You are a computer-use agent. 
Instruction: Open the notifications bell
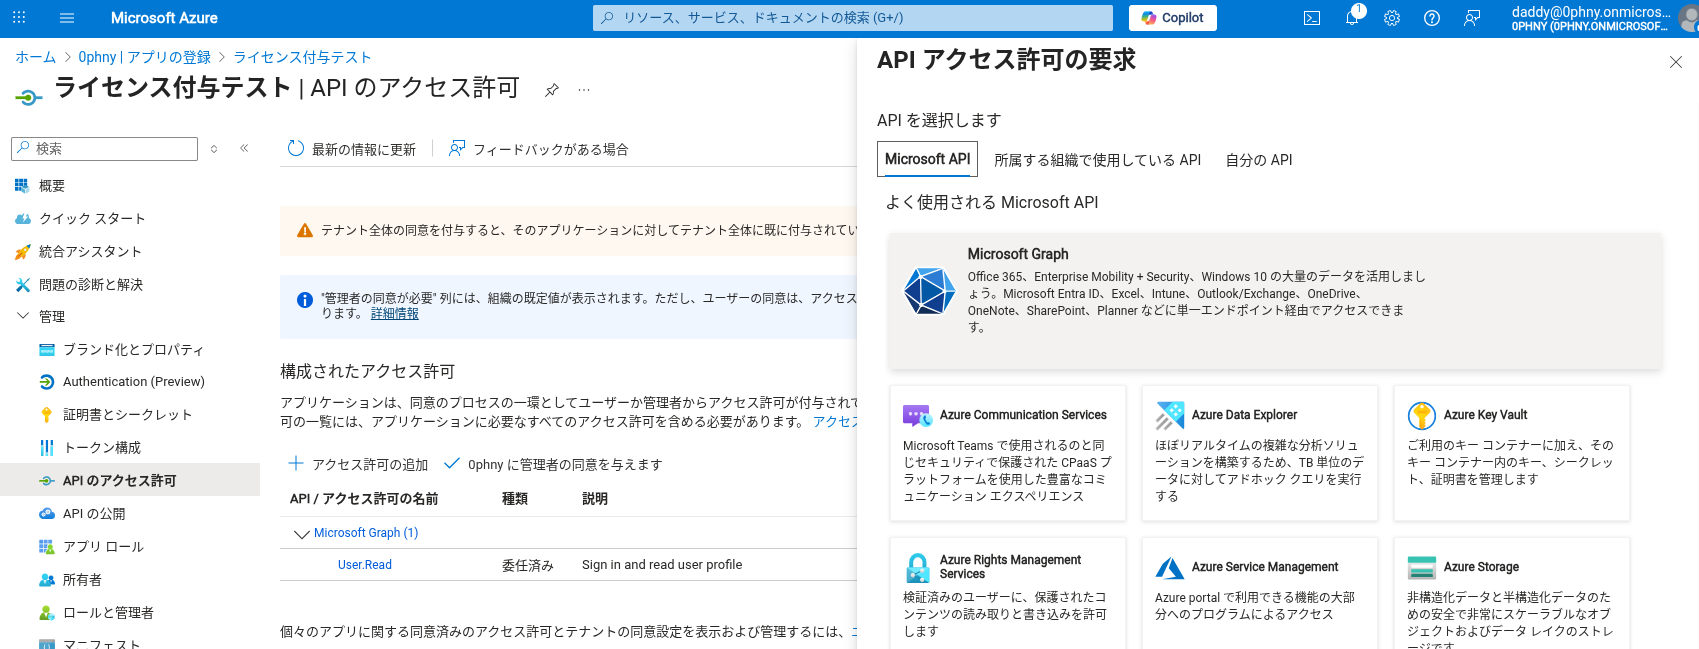click(1352, 18)
